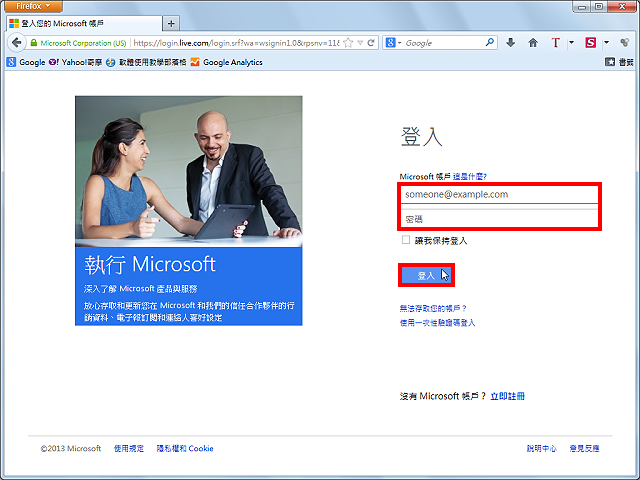Open a new tab with plus button
640x480 pixels.
[x=171, y=24]
